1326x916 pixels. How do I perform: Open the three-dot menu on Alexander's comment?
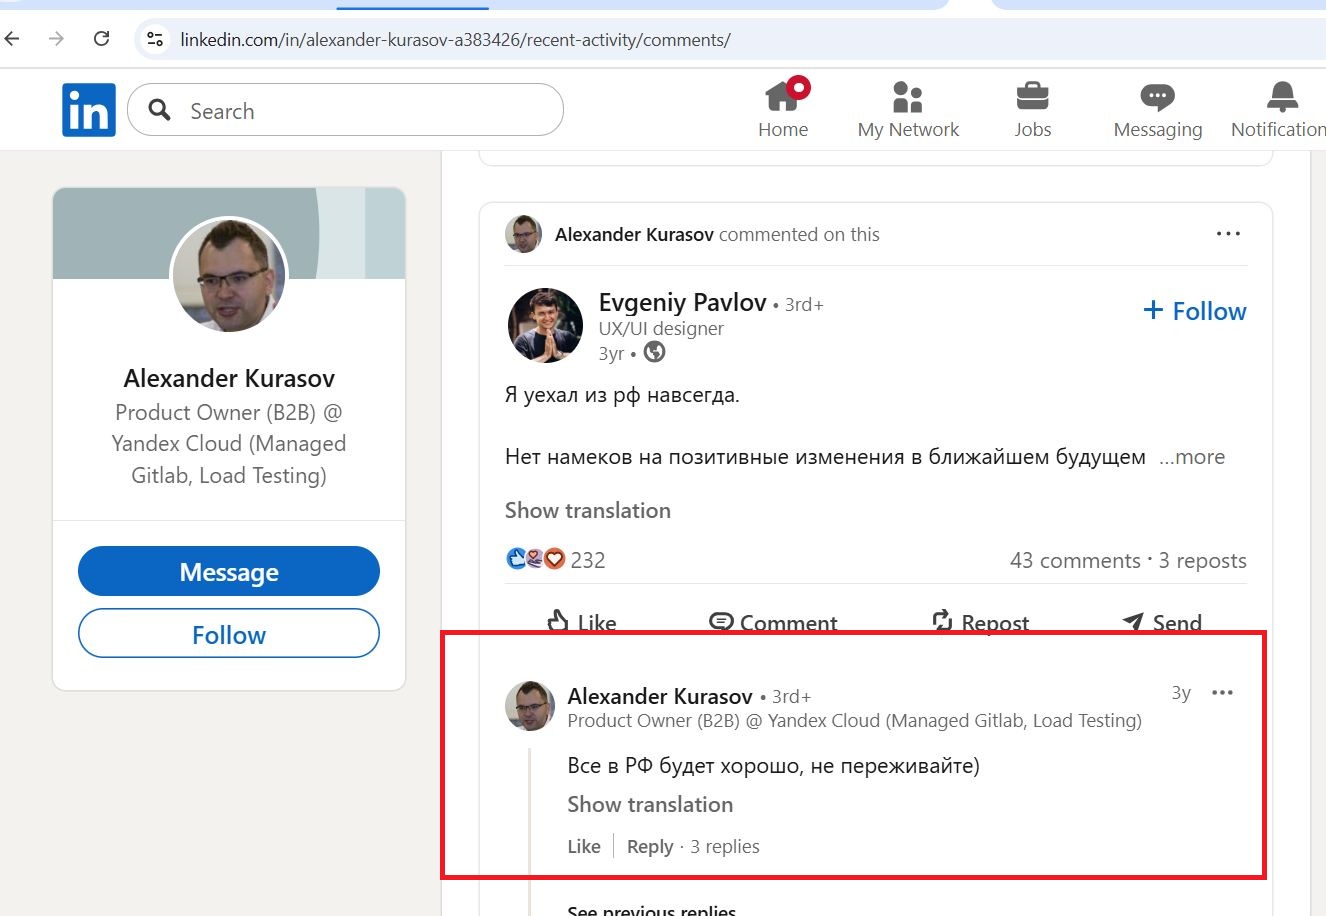pyautogui.click(x=1222, y=693)
